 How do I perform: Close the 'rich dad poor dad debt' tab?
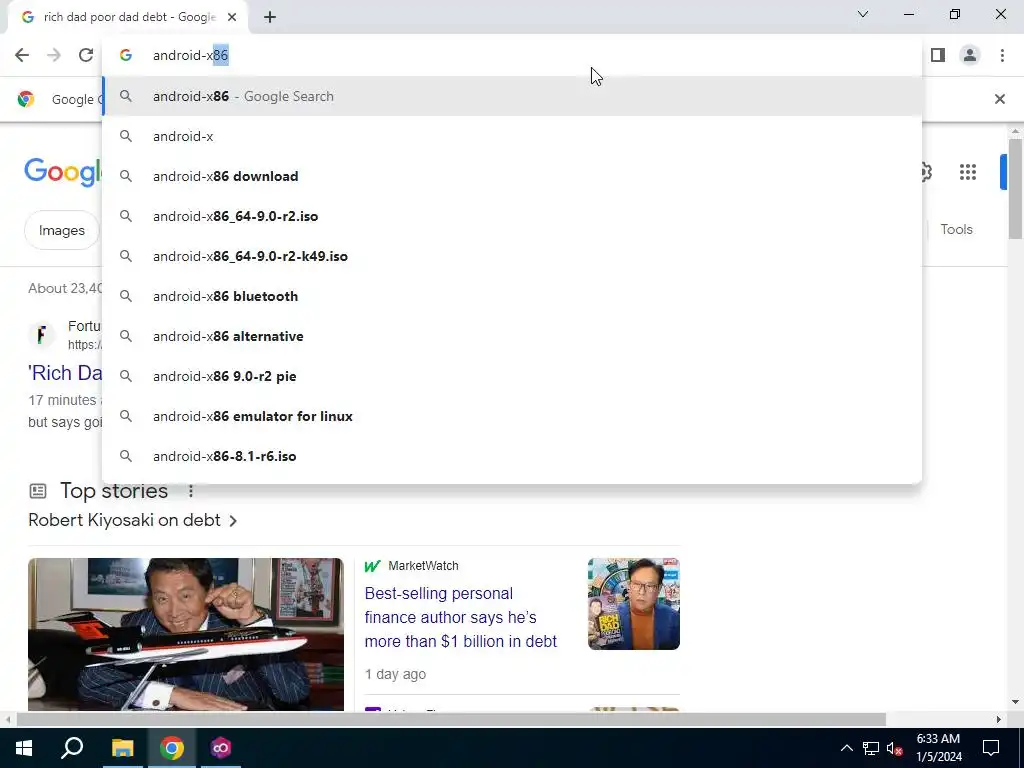pyautogui.click(x=232, y=18)
